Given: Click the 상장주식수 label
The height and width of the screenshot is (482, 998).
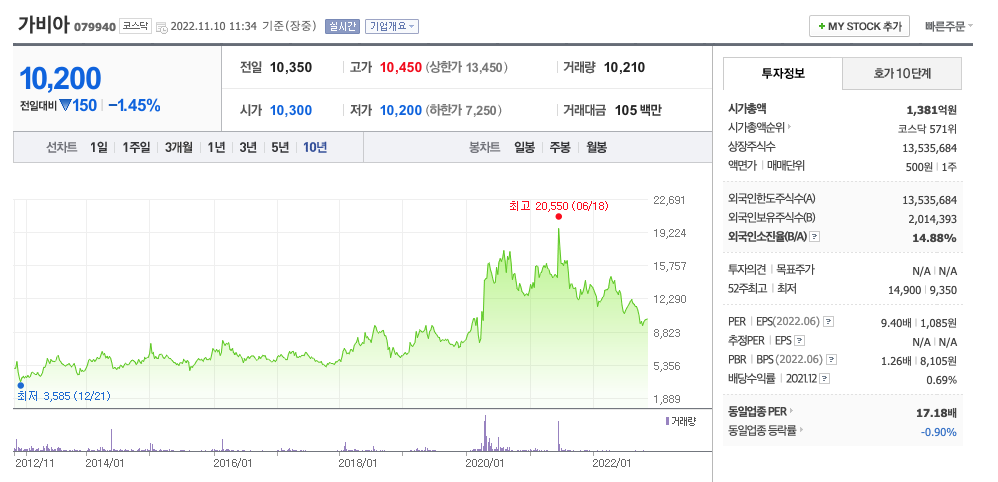Looking at the screenshot, I should pos(752,146).
